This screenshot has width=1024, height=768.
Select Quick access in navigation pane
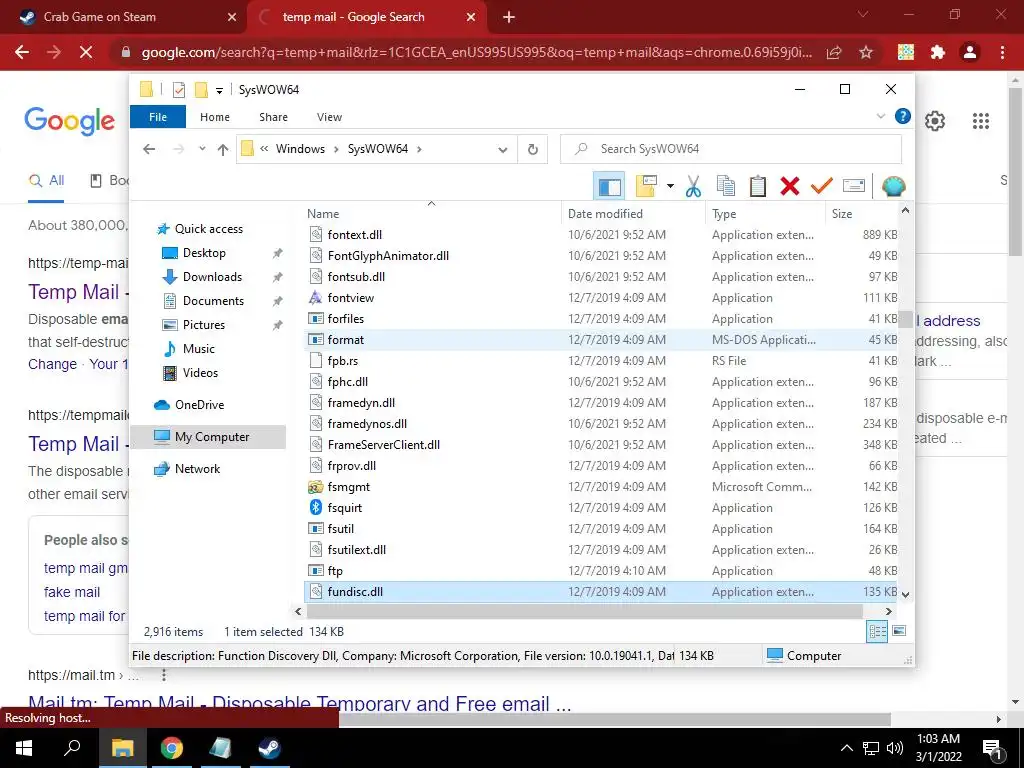[208, 229]
